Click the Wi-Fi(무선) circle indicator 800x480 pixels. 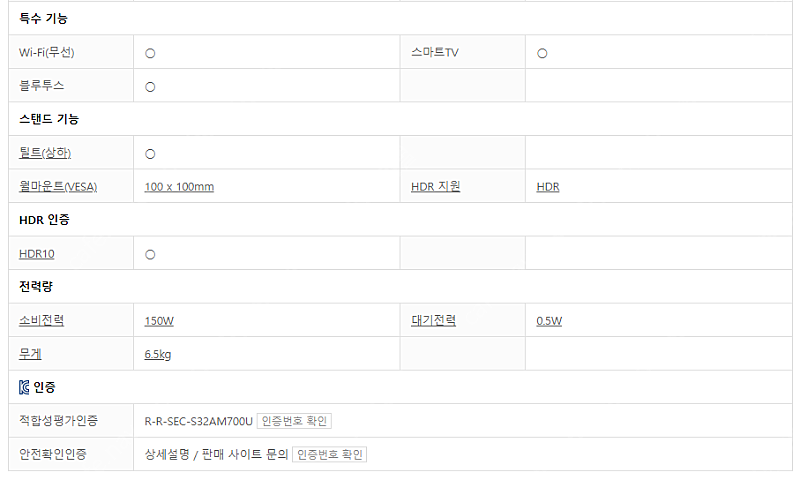pyautogui.click(x=150, y=53)
